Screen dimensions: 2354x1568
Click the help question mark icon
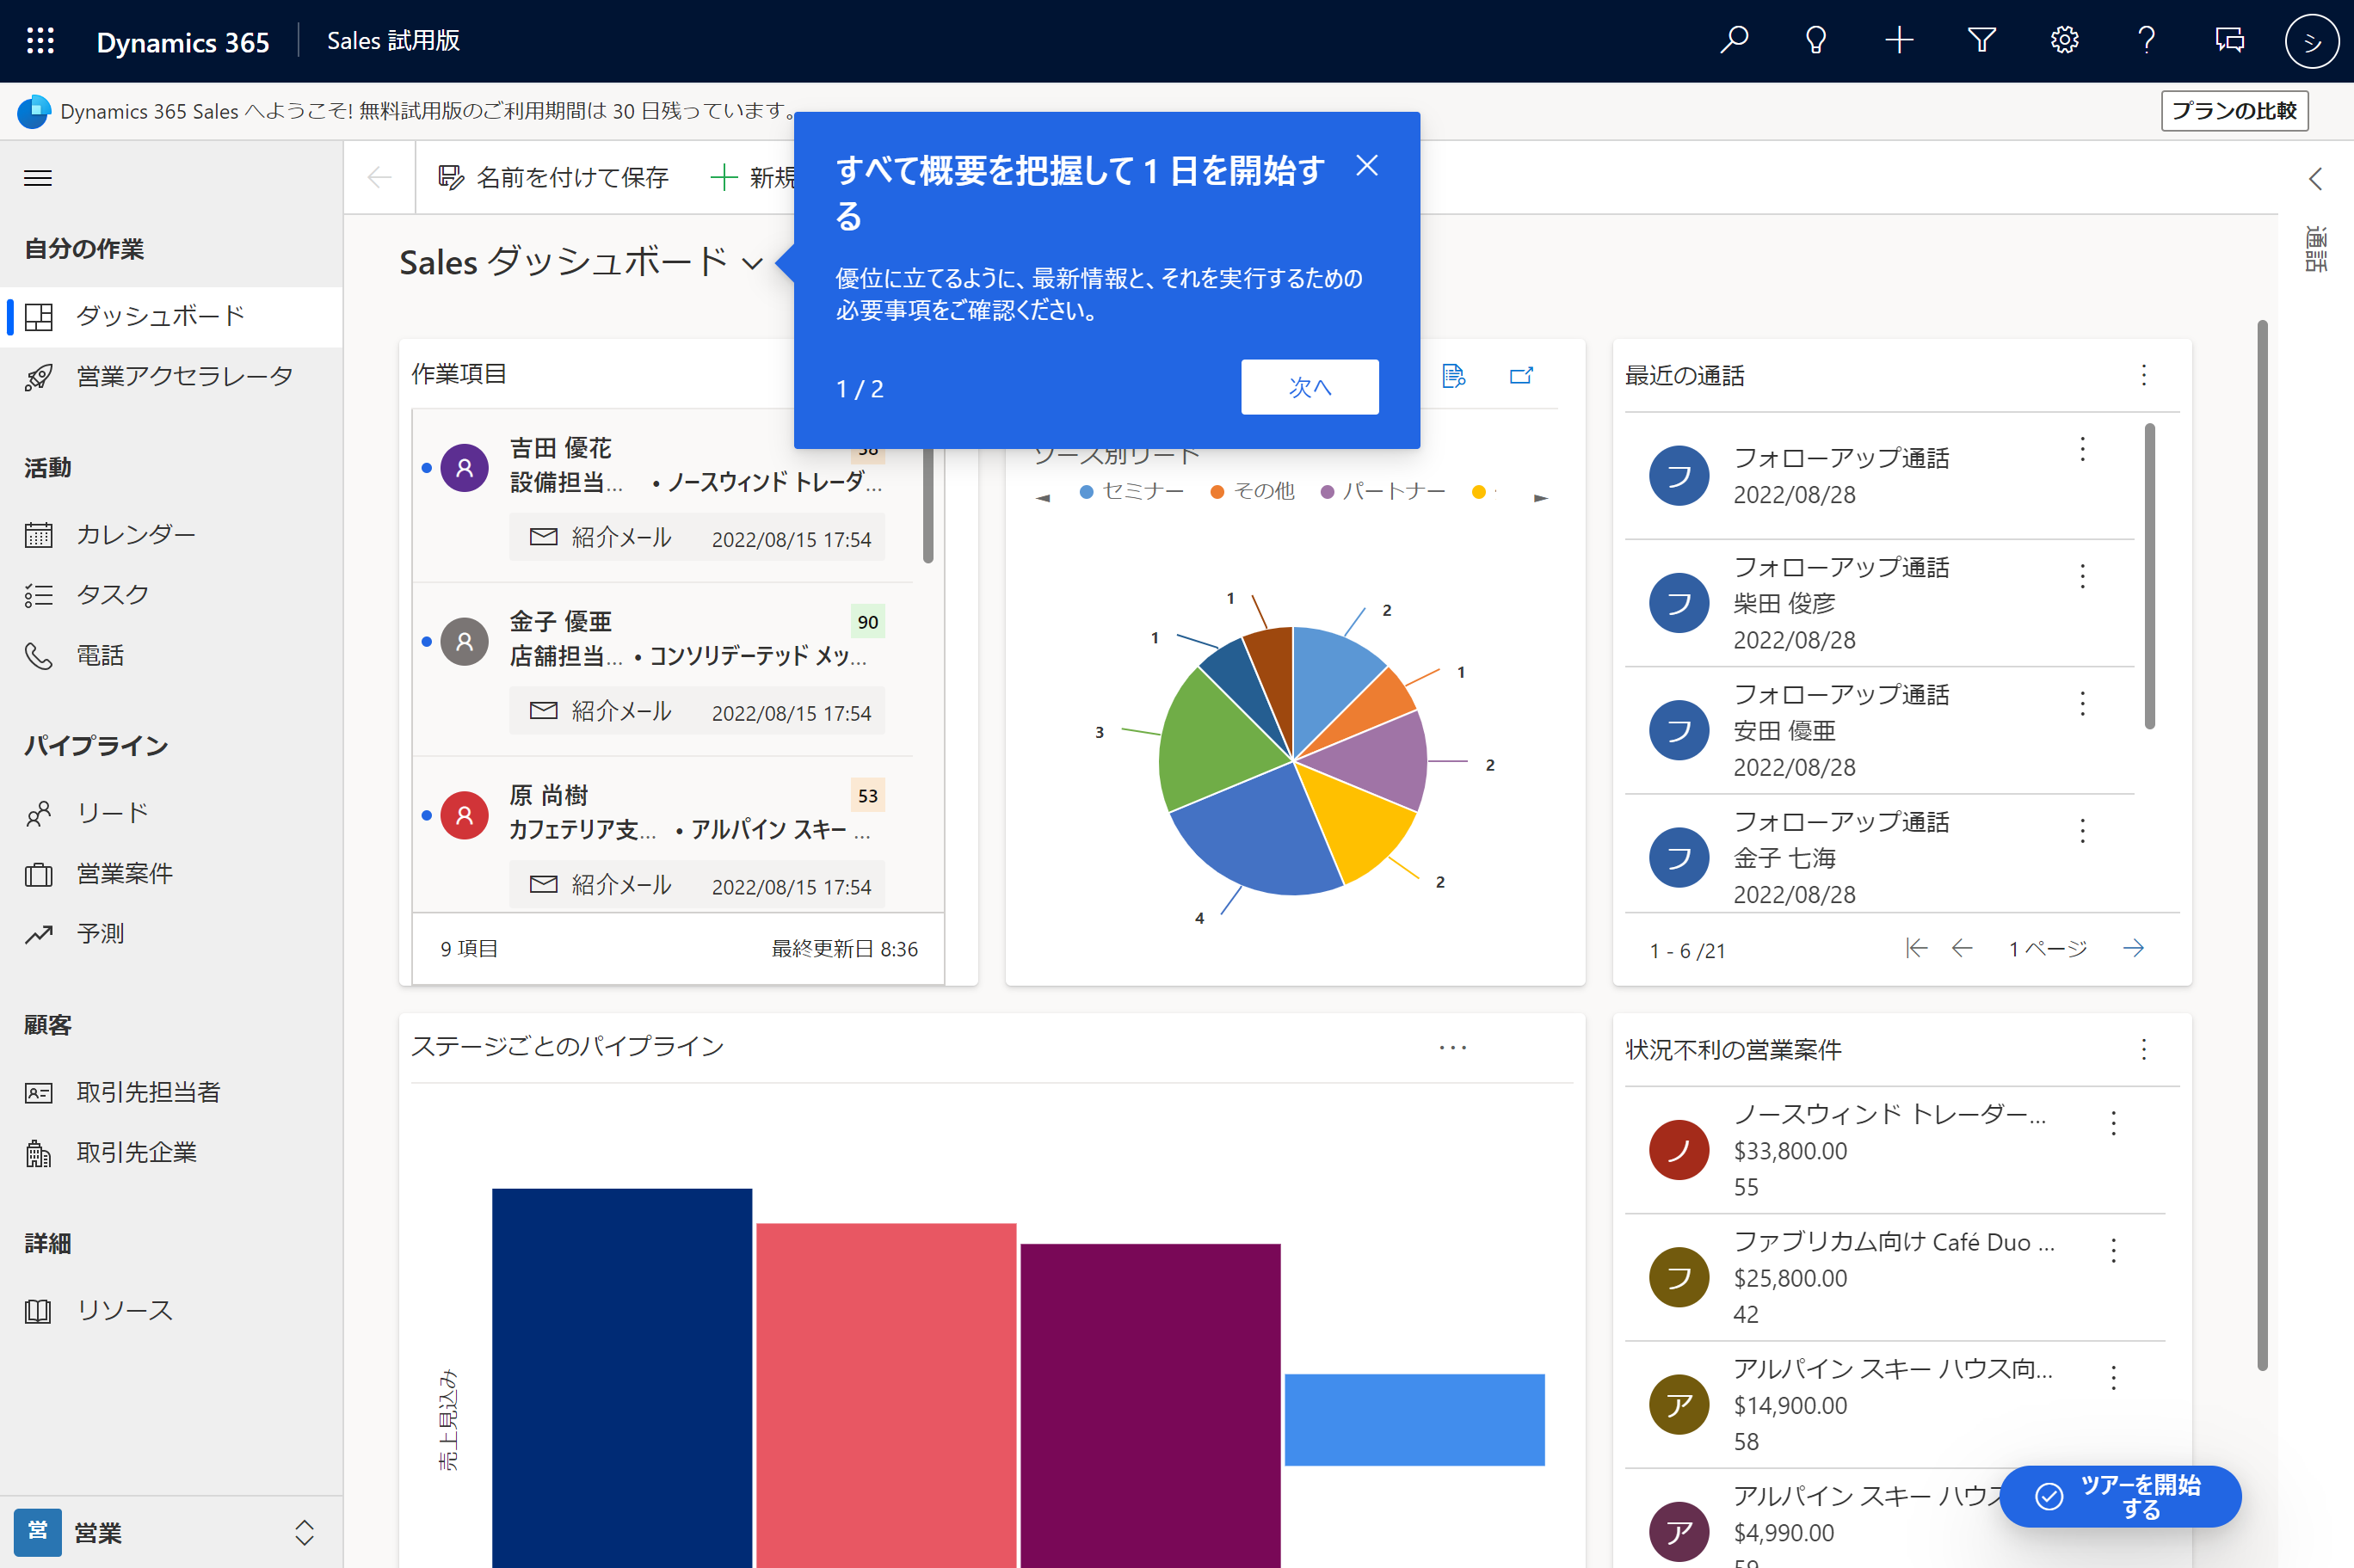(x=2147, y=41)
